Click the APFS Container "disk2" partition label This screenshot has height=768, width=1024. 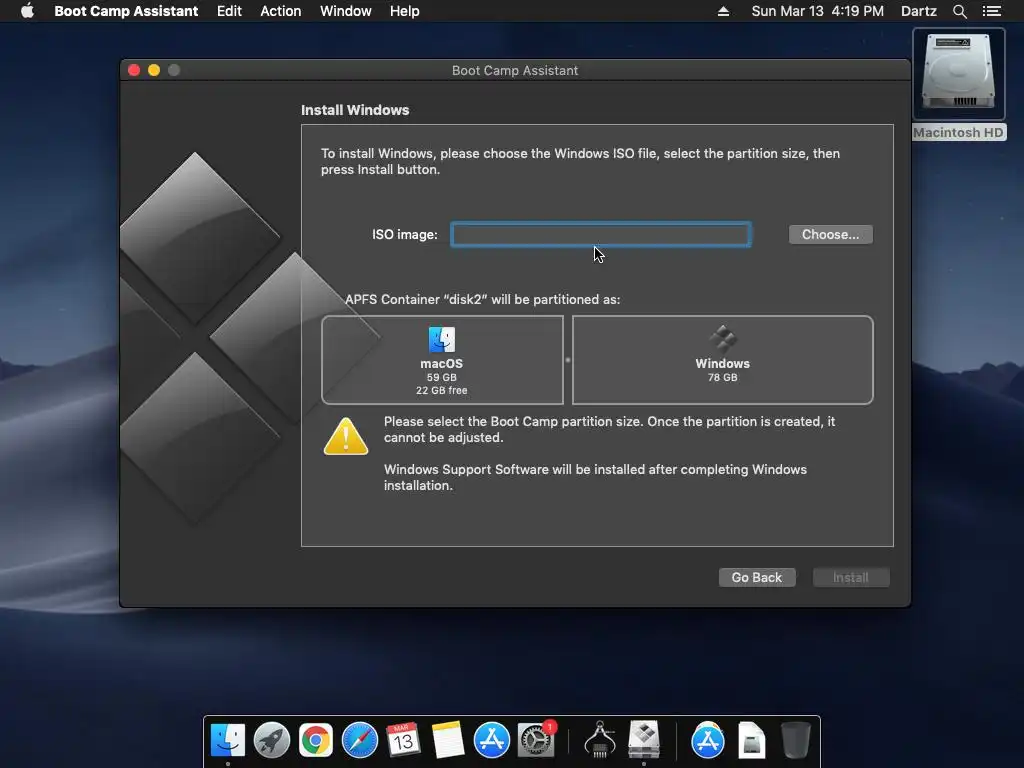coord(482,299)
